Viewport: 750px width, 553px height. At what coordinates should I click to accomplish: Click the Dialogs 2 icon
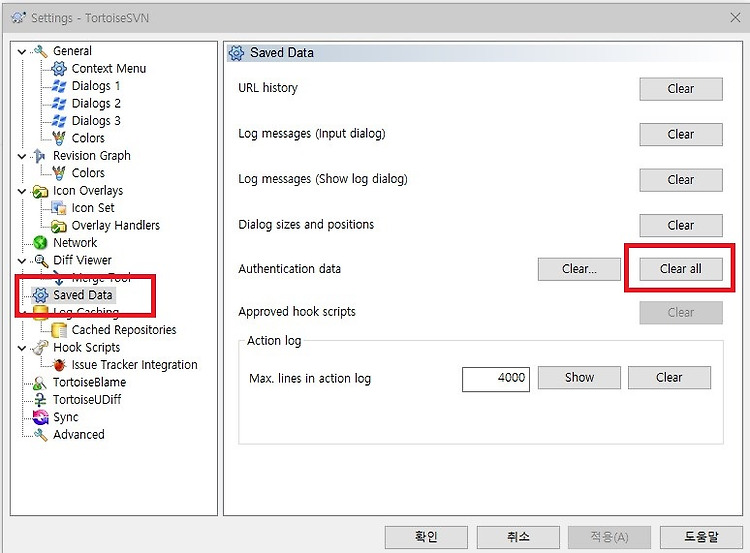59,103
